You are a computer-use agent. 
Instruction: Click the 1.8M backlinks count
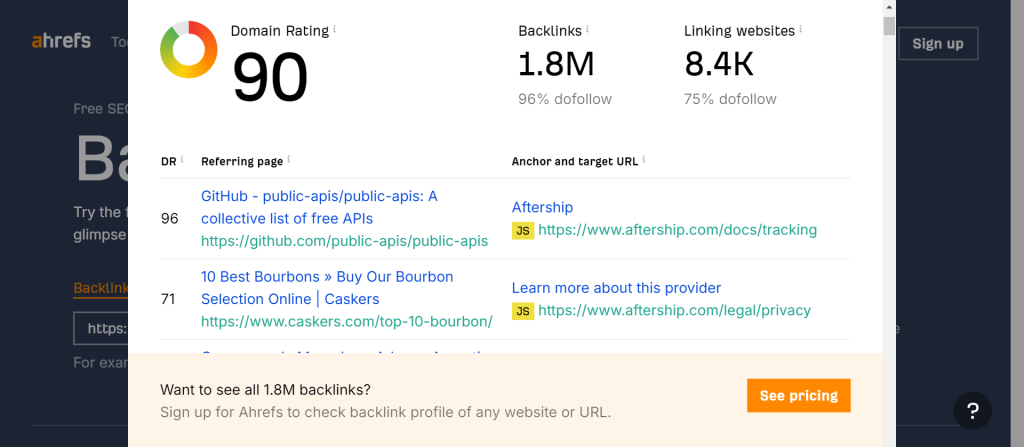(556, 64)
